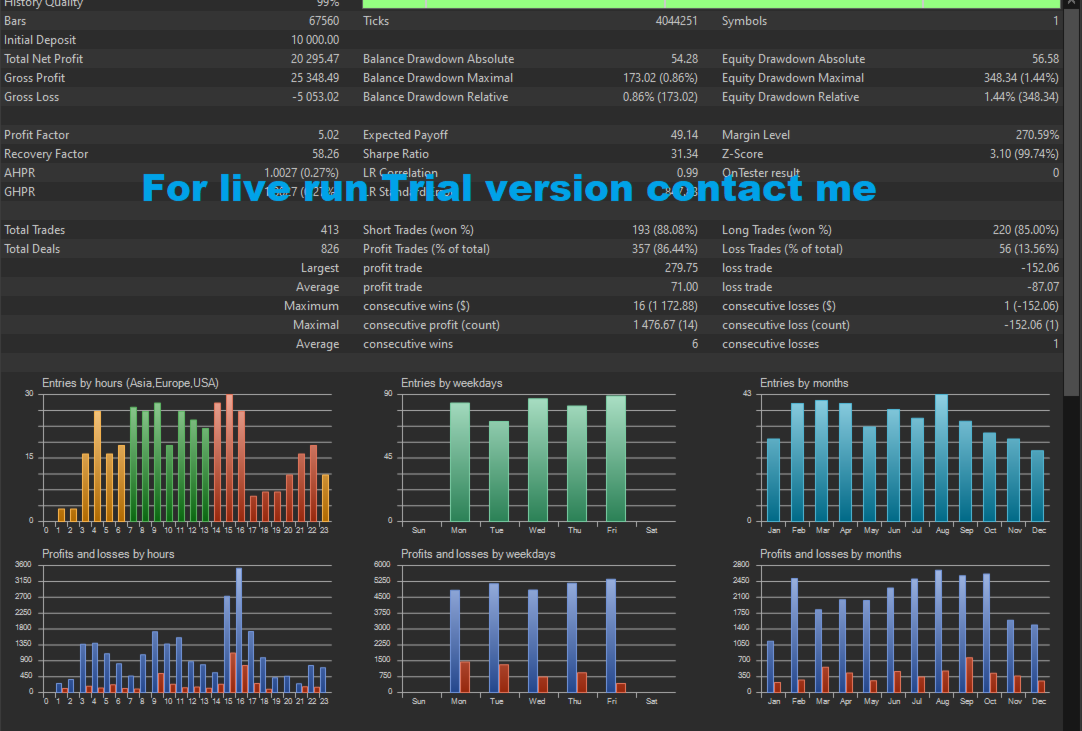Select the 'Z-Score' label
This screenshot has width=1082, height=731.
tap(742, 154)
